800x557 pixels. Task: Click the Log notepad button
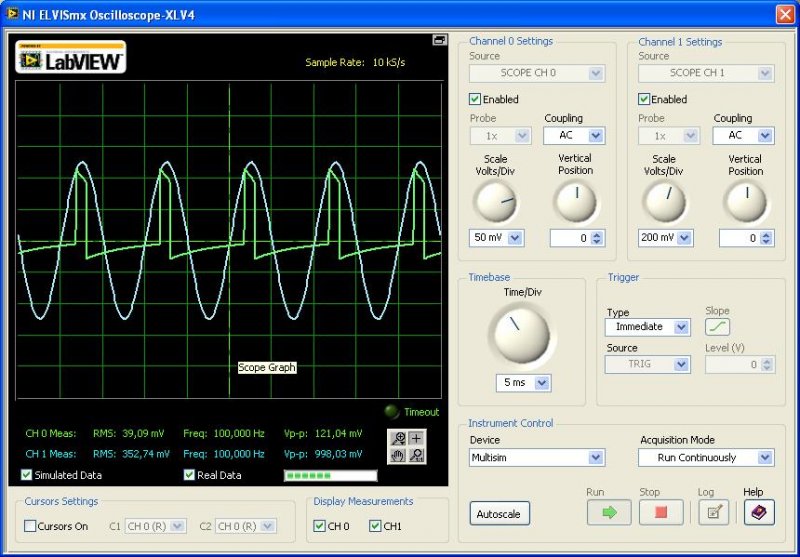tap(713, 512)
